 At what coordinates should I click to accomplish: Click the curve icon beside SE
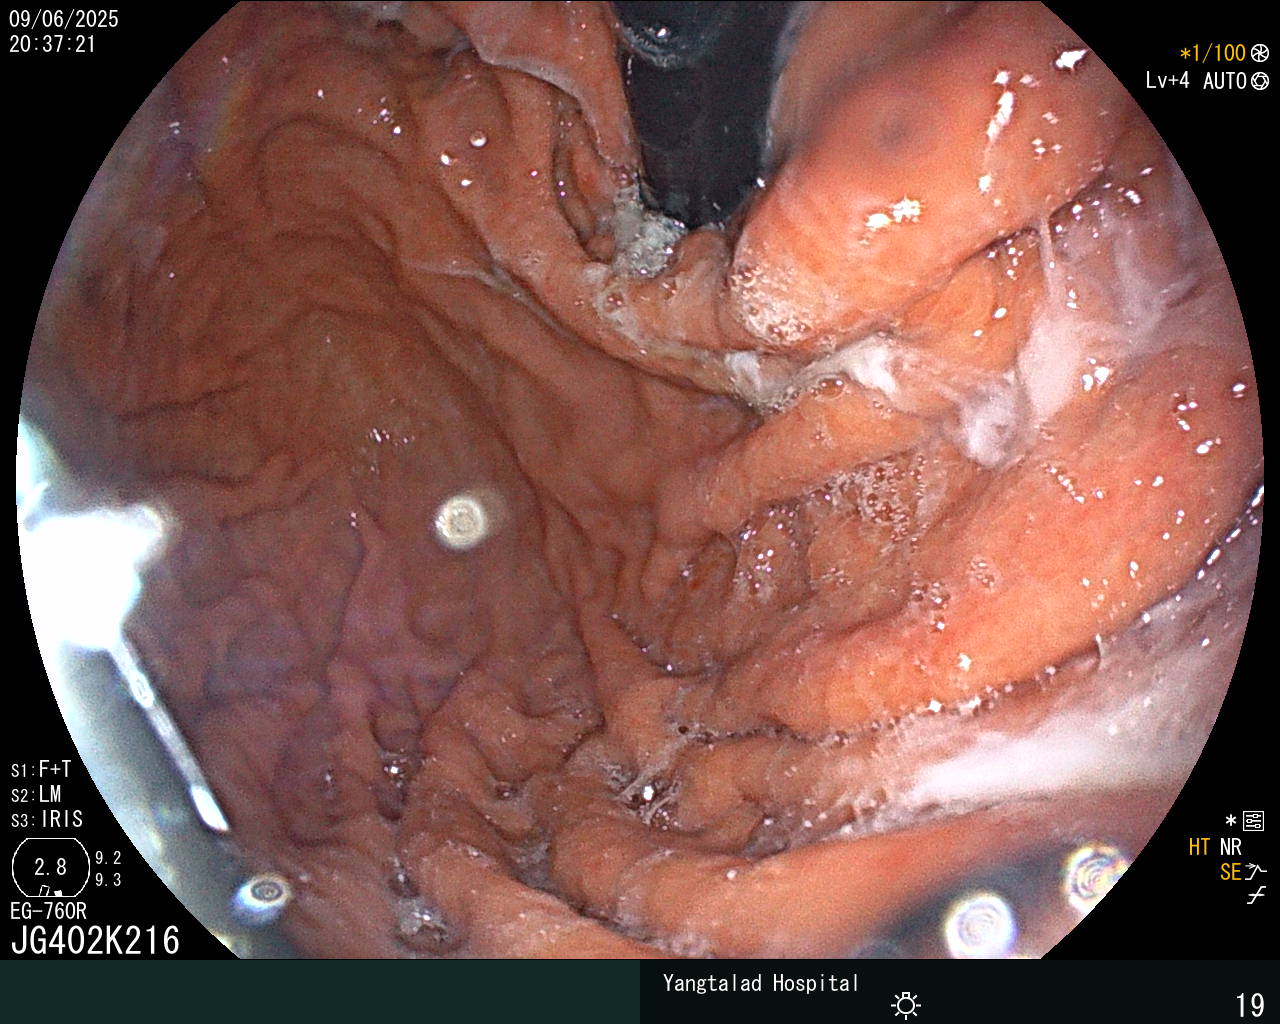coord(1256,872)
